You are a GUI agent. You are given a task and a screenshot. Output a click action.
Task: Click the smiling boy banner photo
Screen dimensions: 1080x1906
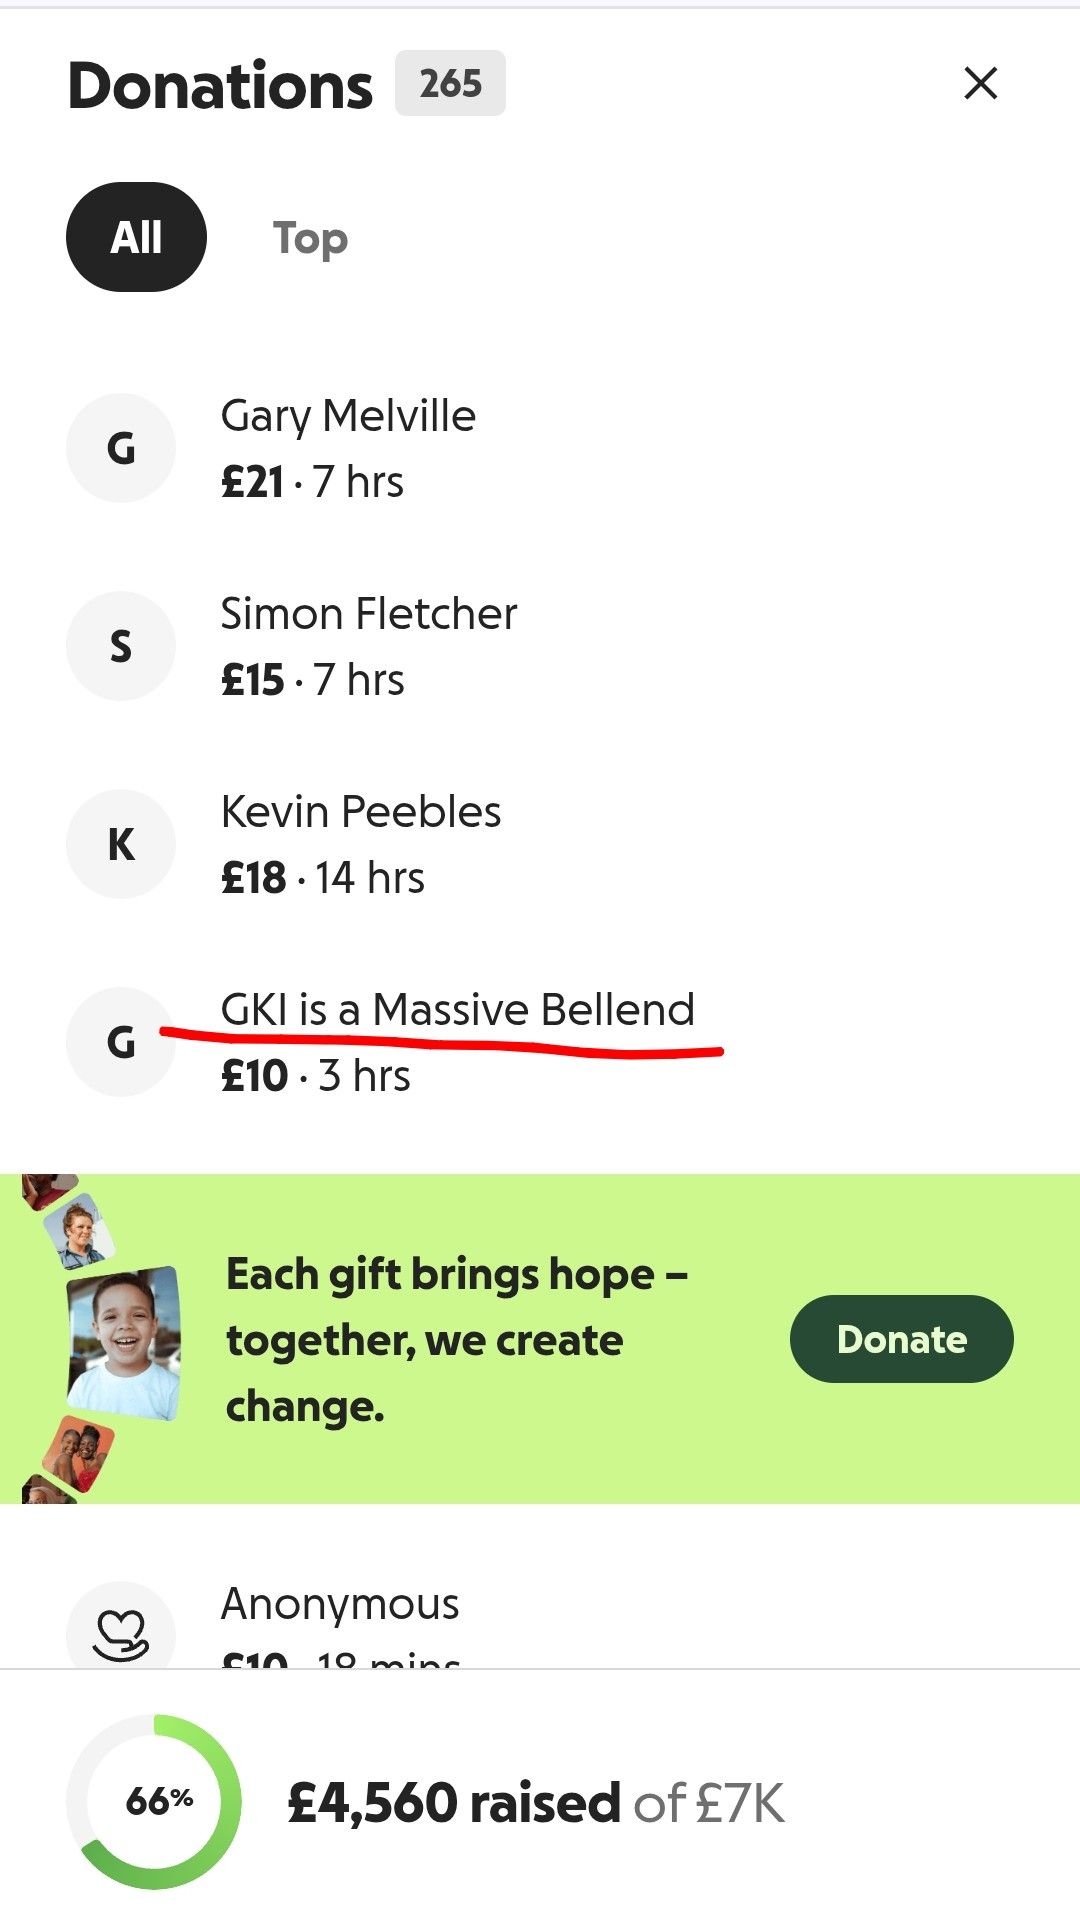coord(124,1342)
